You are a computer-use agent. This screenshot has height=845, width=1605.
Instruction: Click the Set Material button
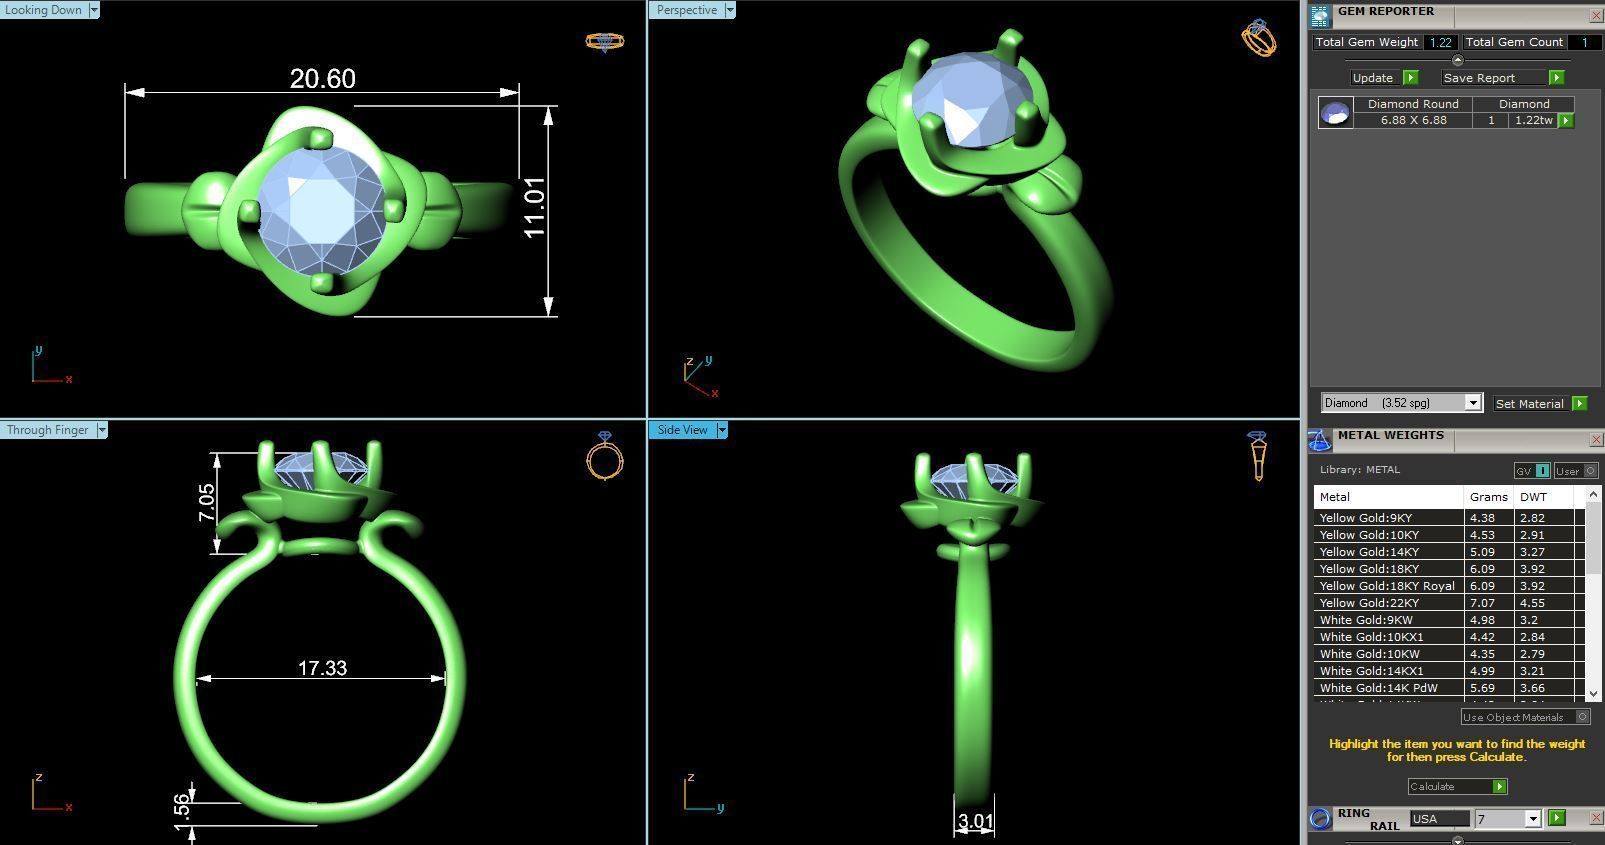tap(1529, 404)
